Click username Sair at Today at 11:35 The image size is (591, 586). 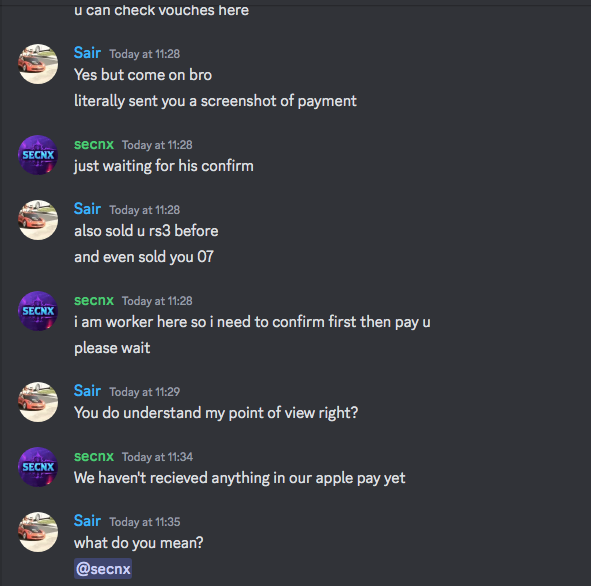coord(87,521)
